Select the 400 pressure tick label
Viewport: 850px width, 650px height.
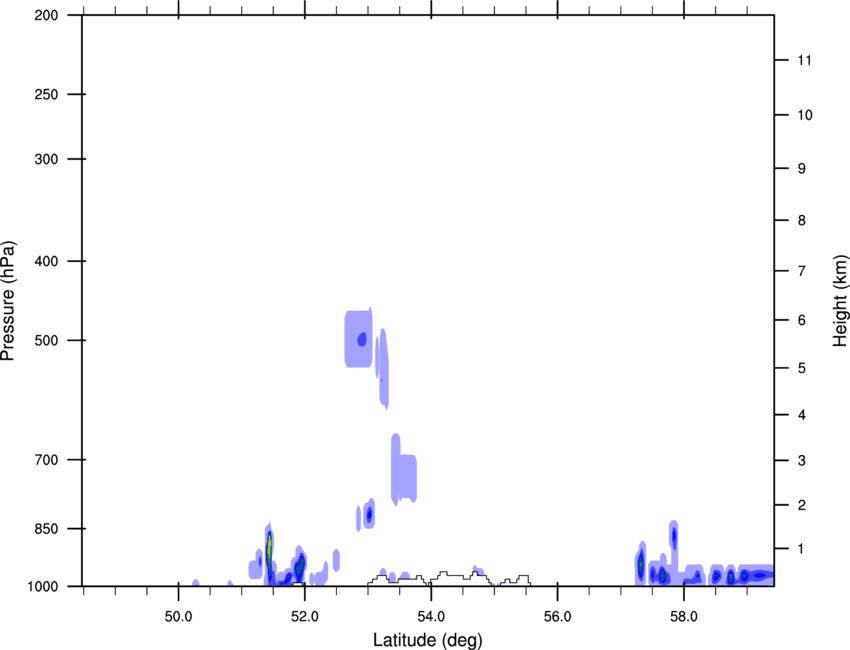(46, 261)
